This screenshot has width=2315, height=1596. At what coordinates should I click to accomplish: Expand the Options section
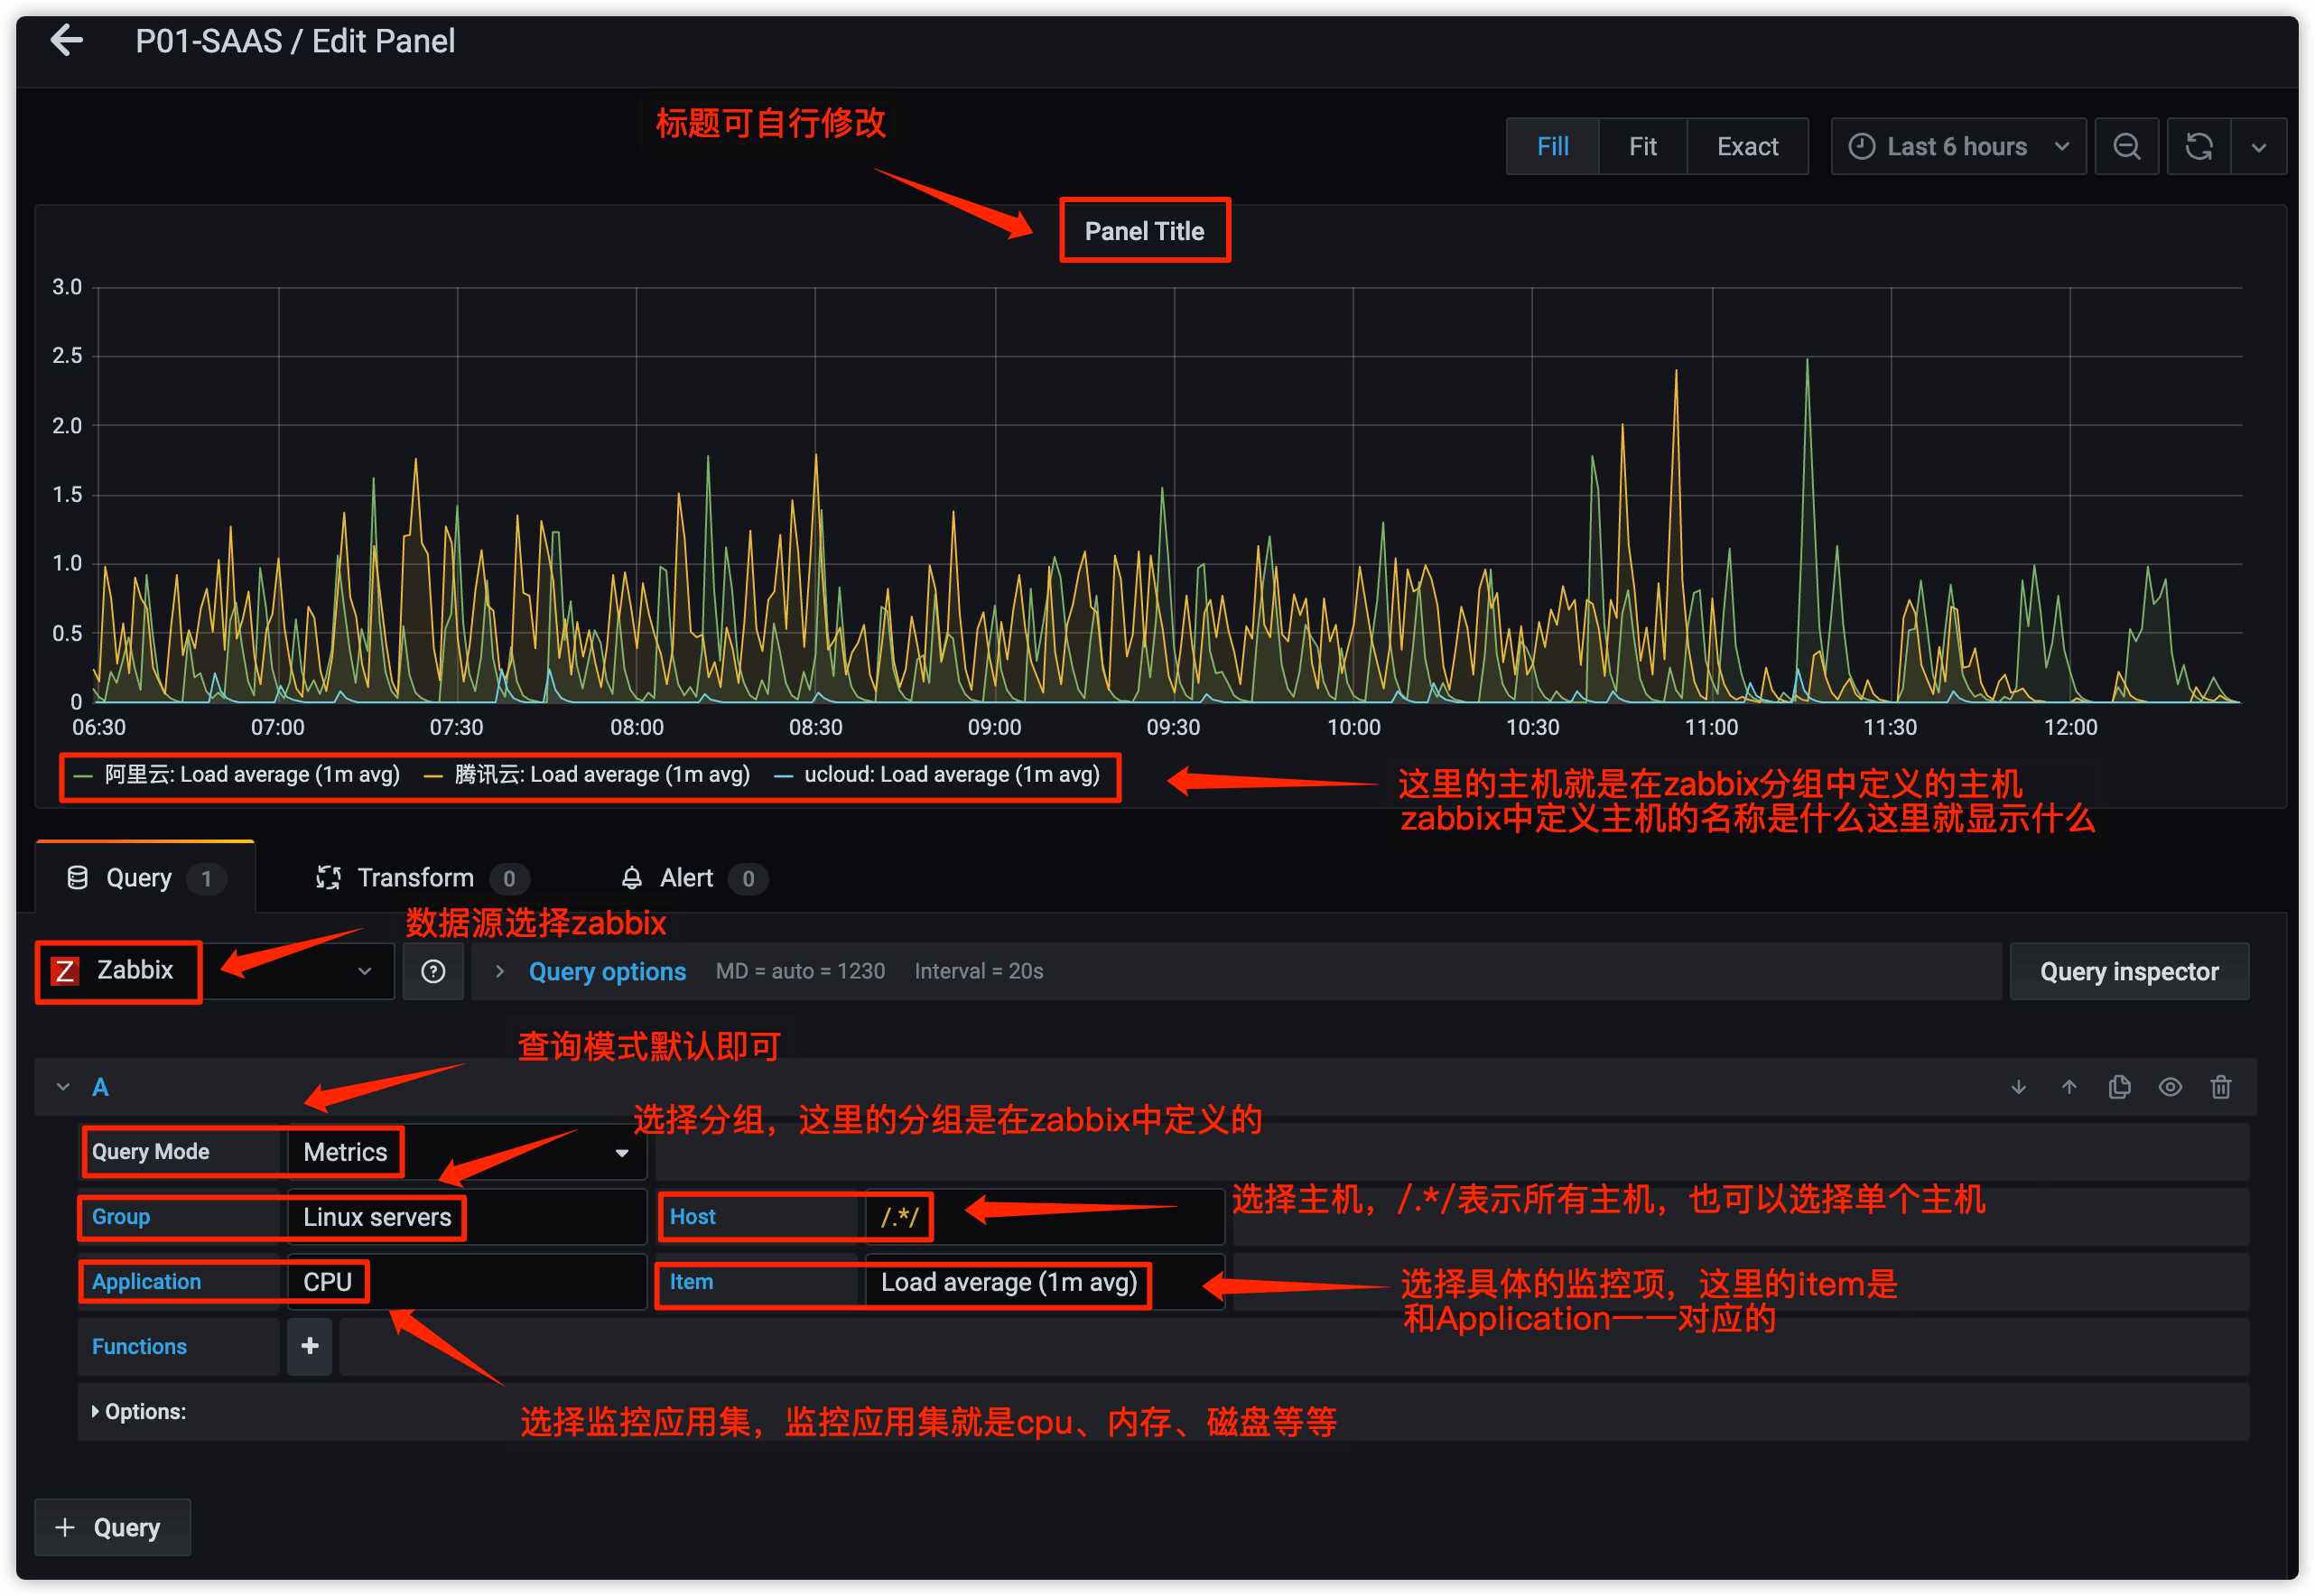click(140, 1411)
